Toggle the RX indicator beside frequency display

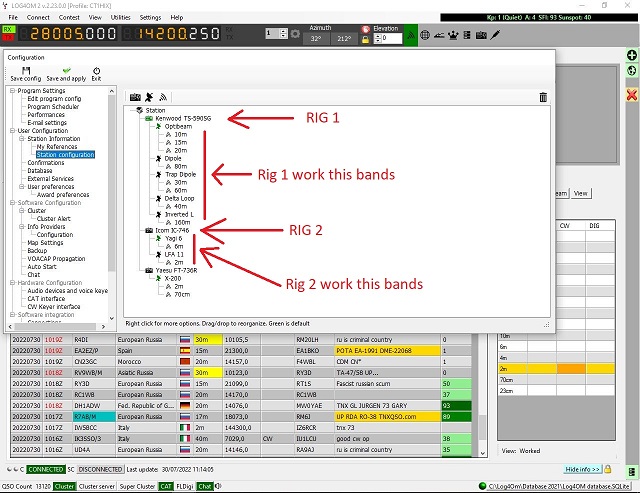pyautogui.click(x=8, y=29)
